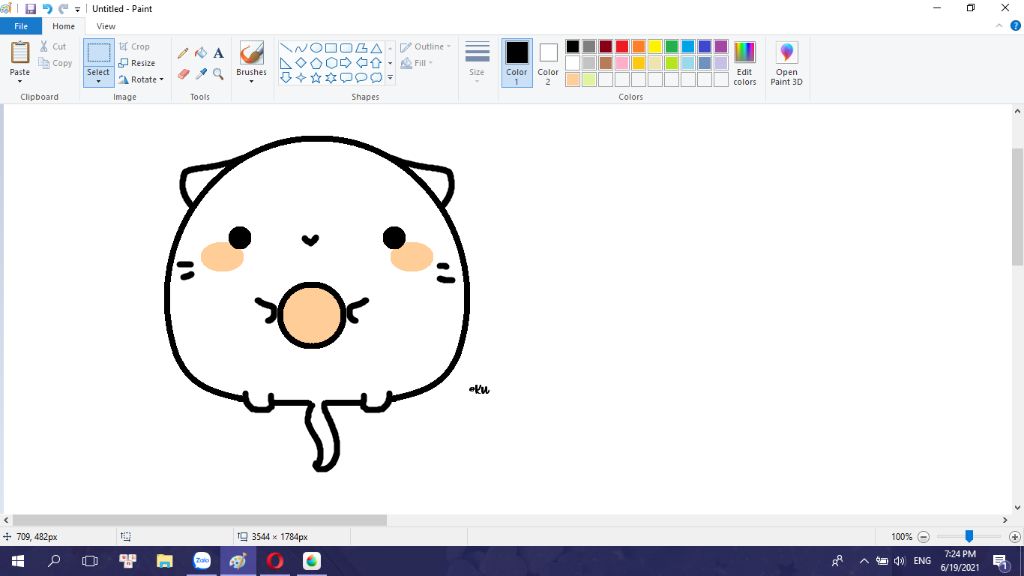1024x576 pixels.
Task: Click the vertical canvas scrollbar thumb
Action: tap(1017, 206)
